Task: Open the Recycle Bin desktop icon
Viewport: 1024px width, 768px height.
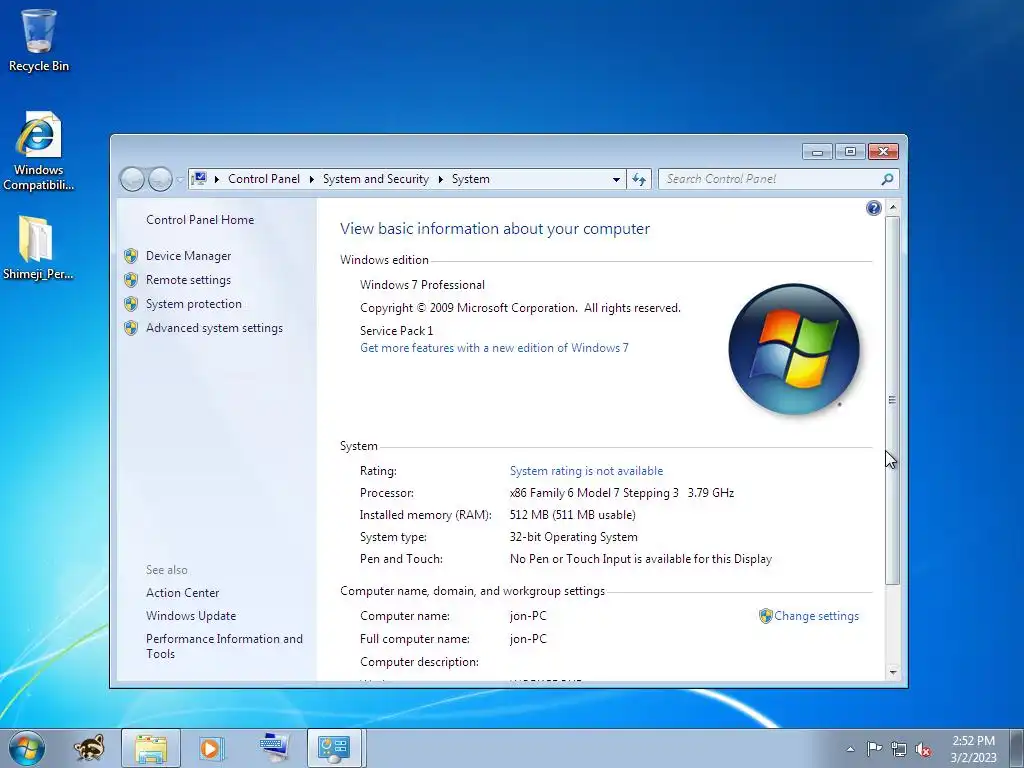Action: [39, 40]
